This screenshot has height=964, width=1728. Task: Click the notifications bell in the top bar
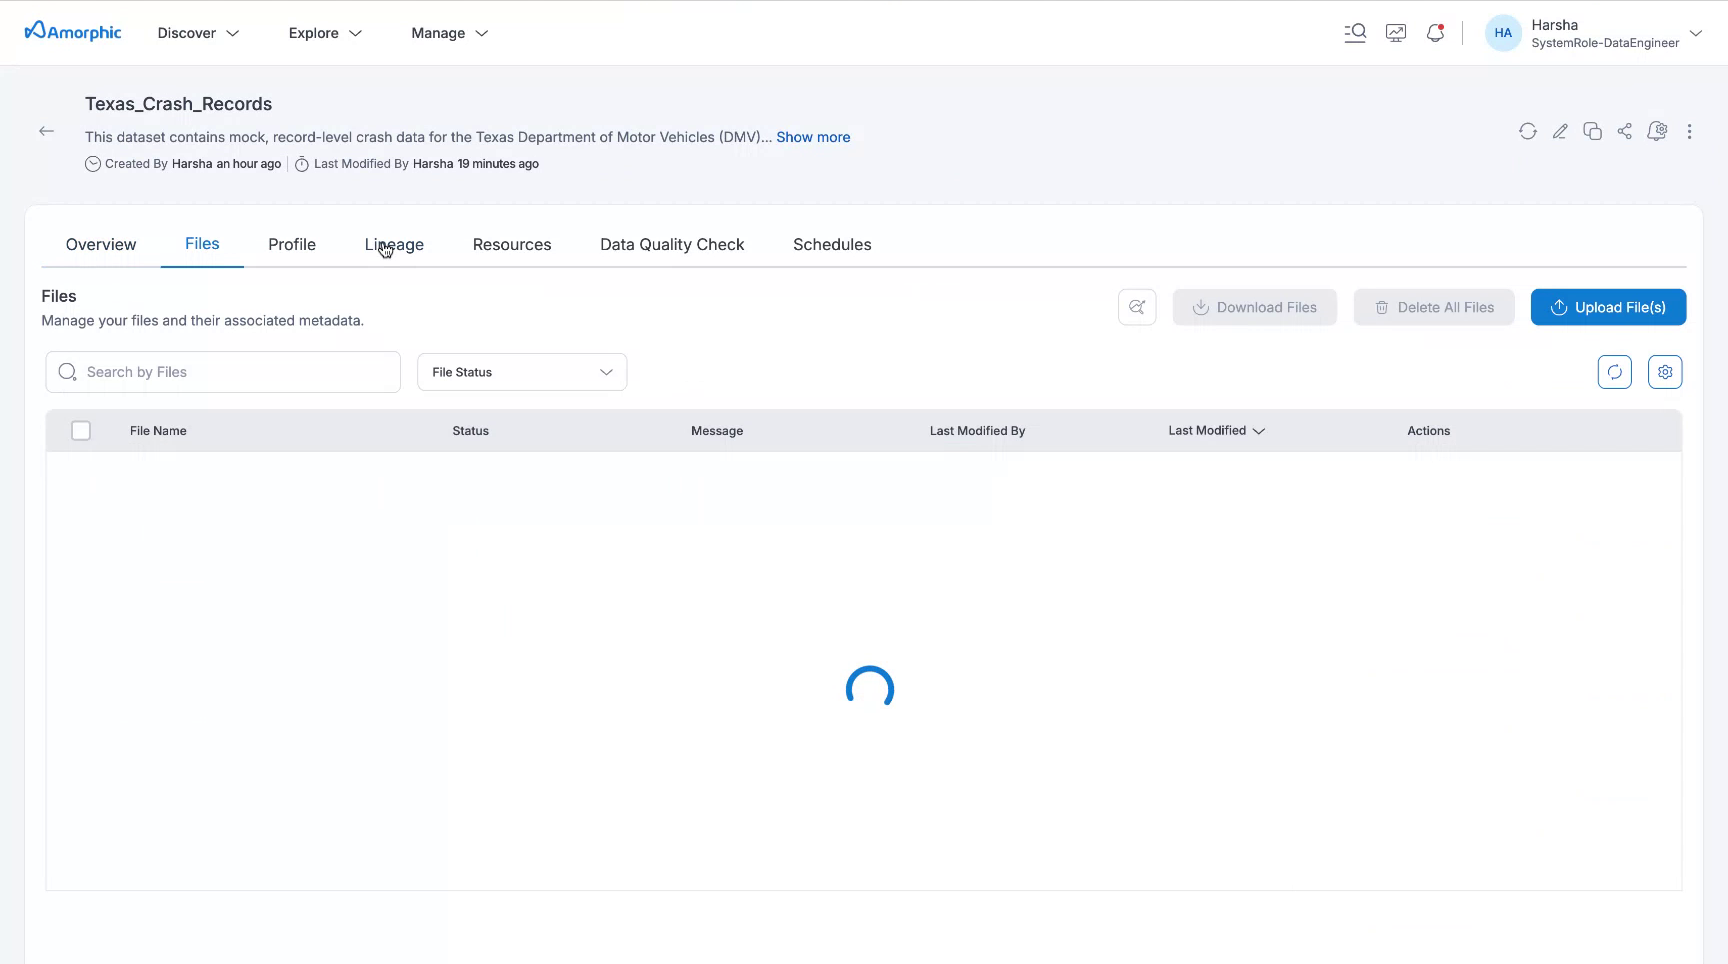1435,32
